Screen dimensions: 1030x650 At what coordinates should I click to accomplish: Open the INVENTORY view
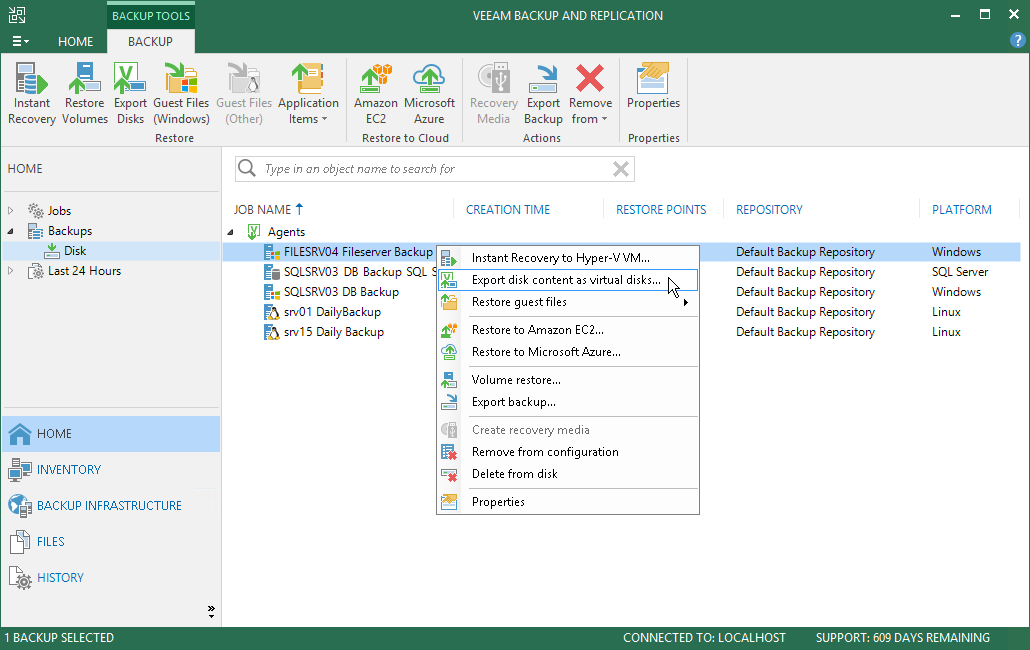pyautogui.click(x=111, y=470)
